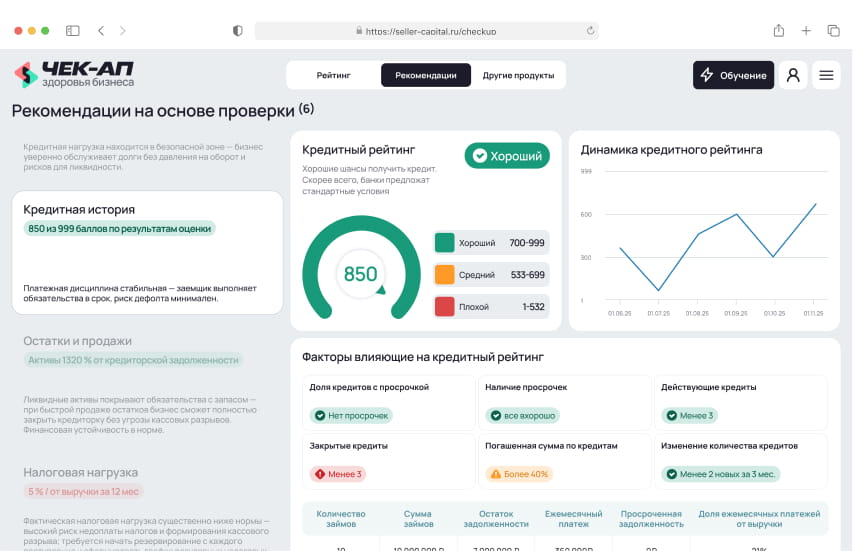Click the ЧЕК-АП logo
853x551 pixels.
tap(73, 75)
